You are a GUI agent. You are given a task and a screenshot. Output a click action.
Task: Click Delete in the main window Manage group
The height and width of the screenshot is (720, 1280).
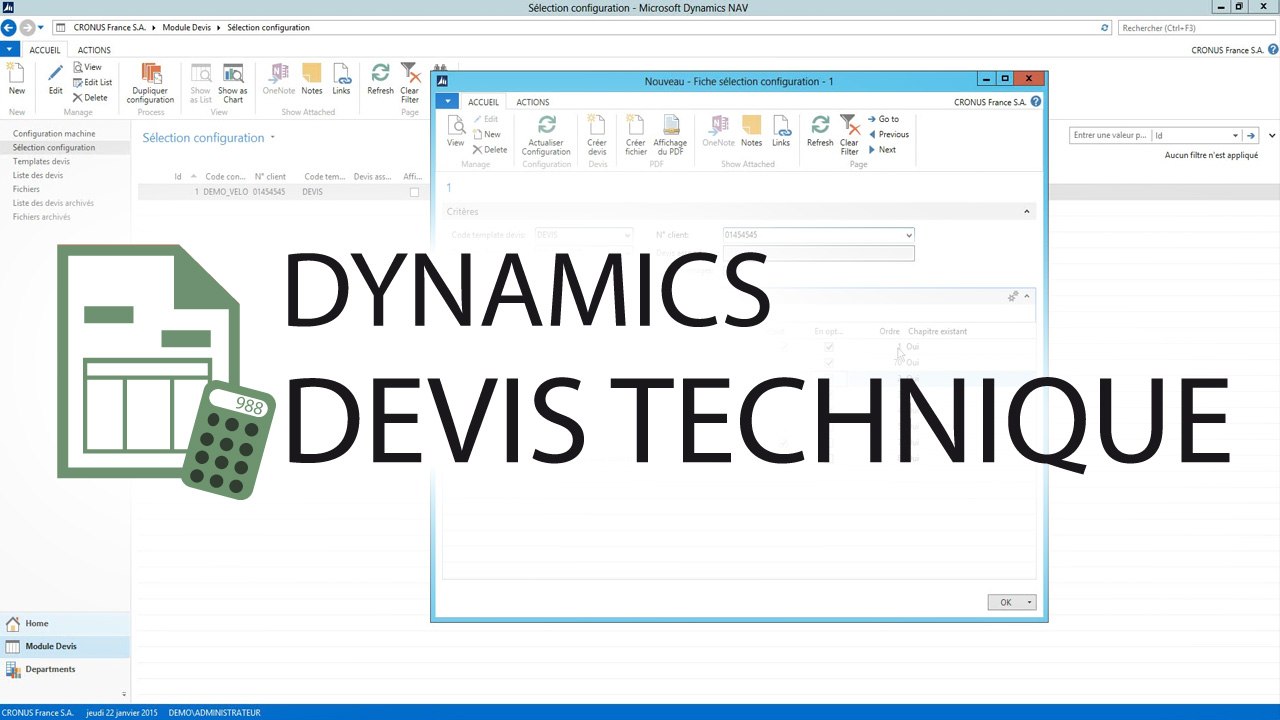point(90,97)
